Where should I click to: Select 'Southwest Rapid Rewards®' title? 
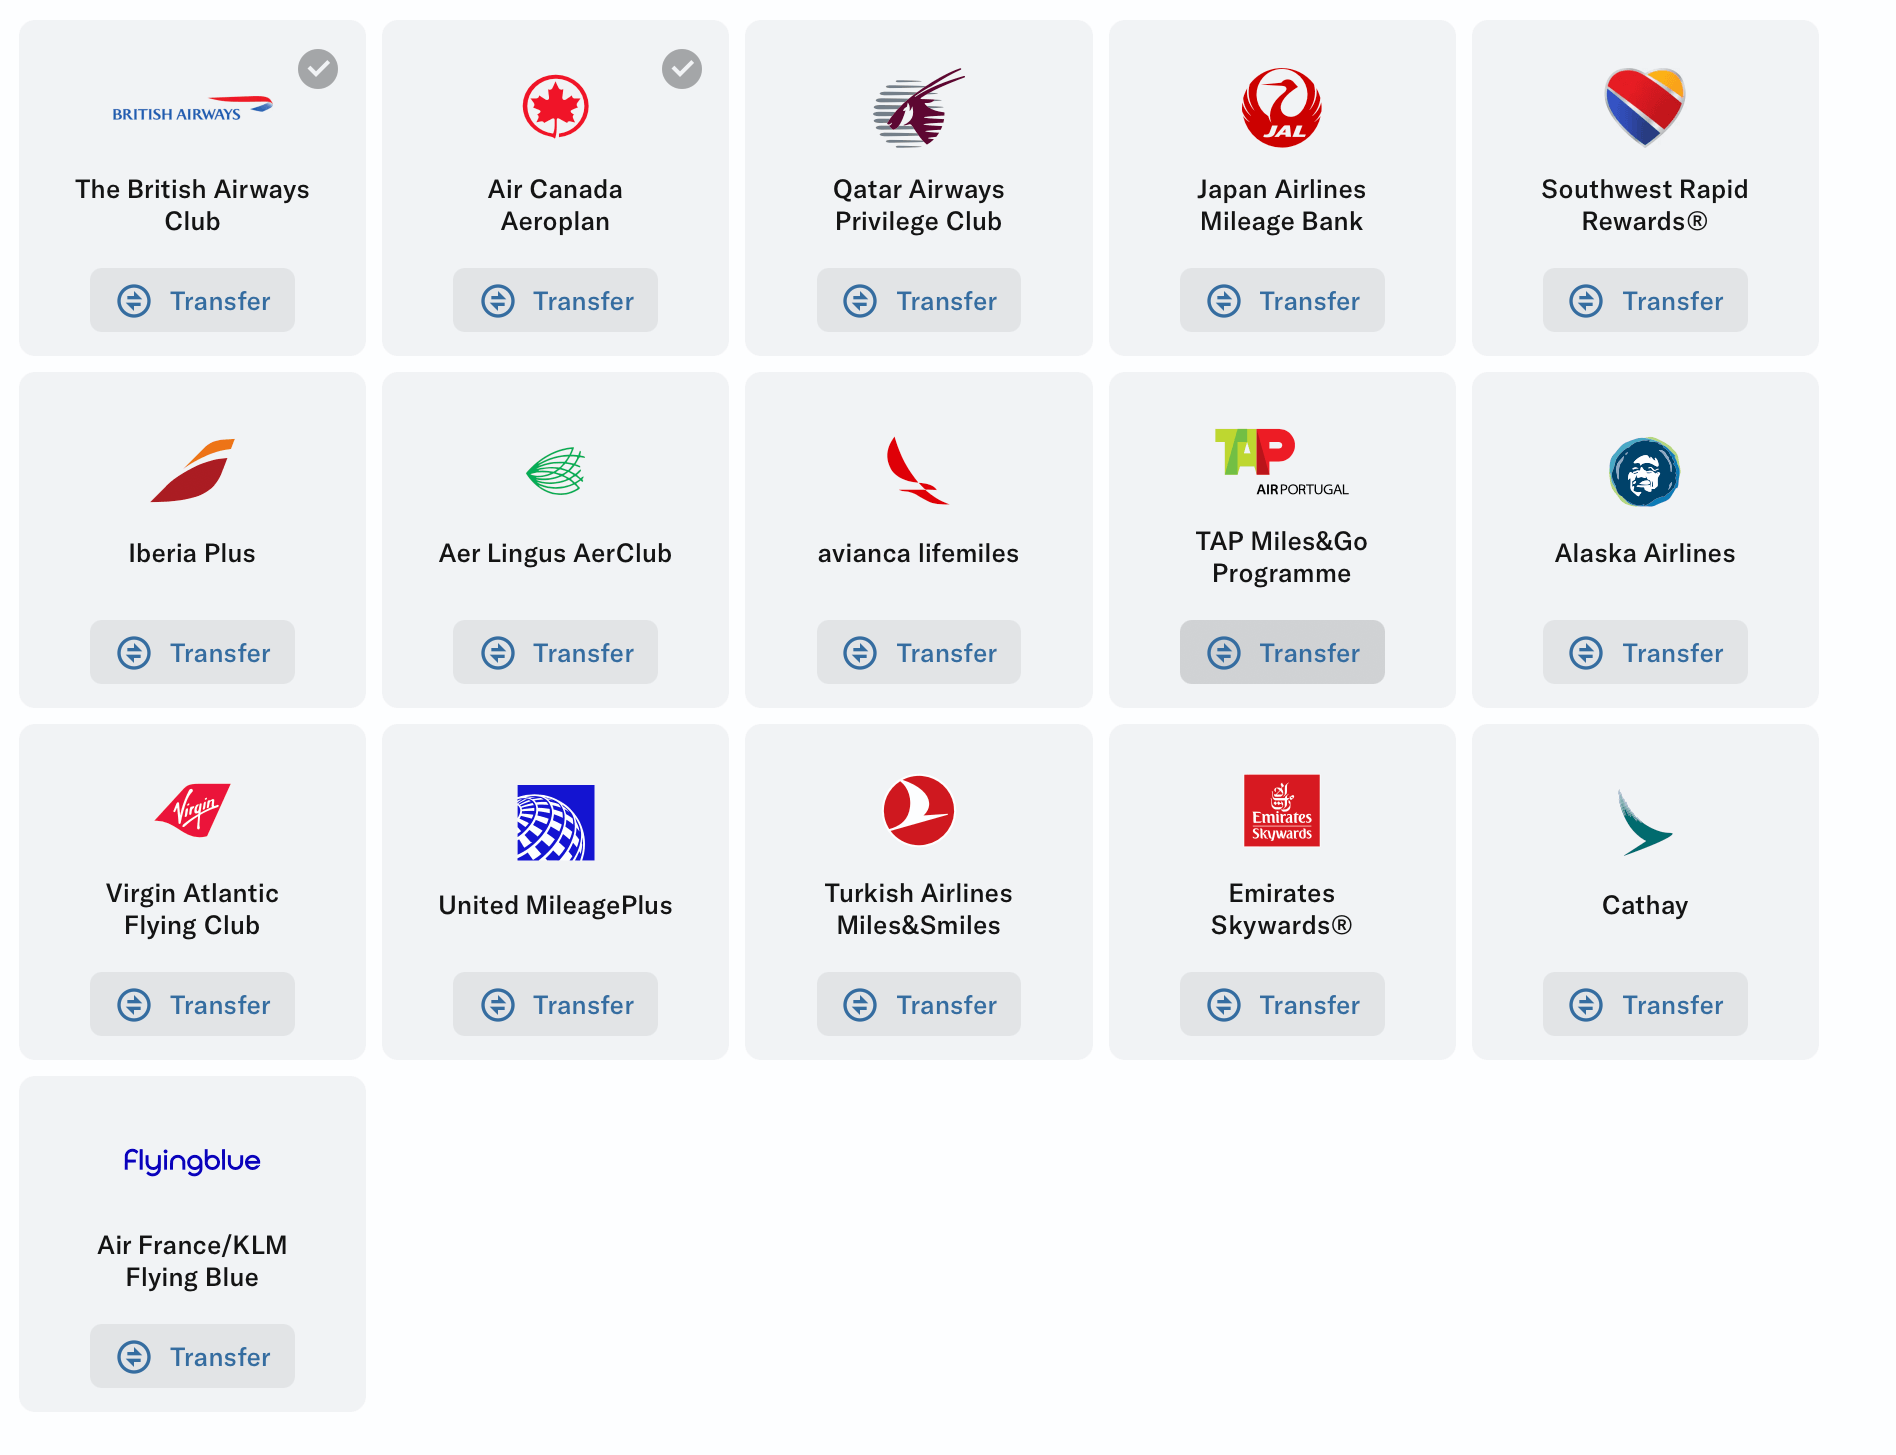1645,205
